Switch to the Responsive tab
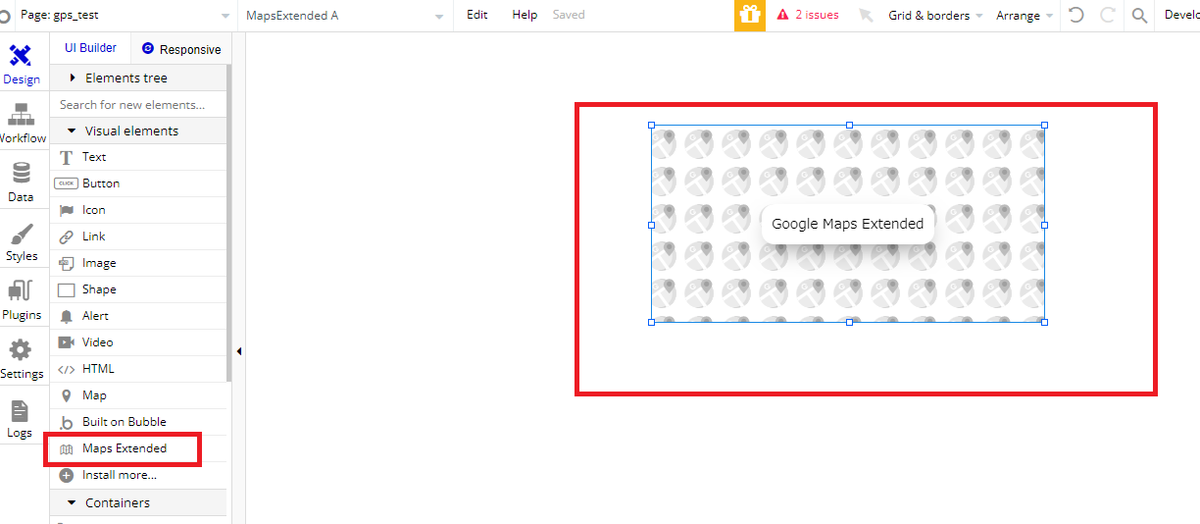The image size is (1200, 524). (x=181, y=49)
